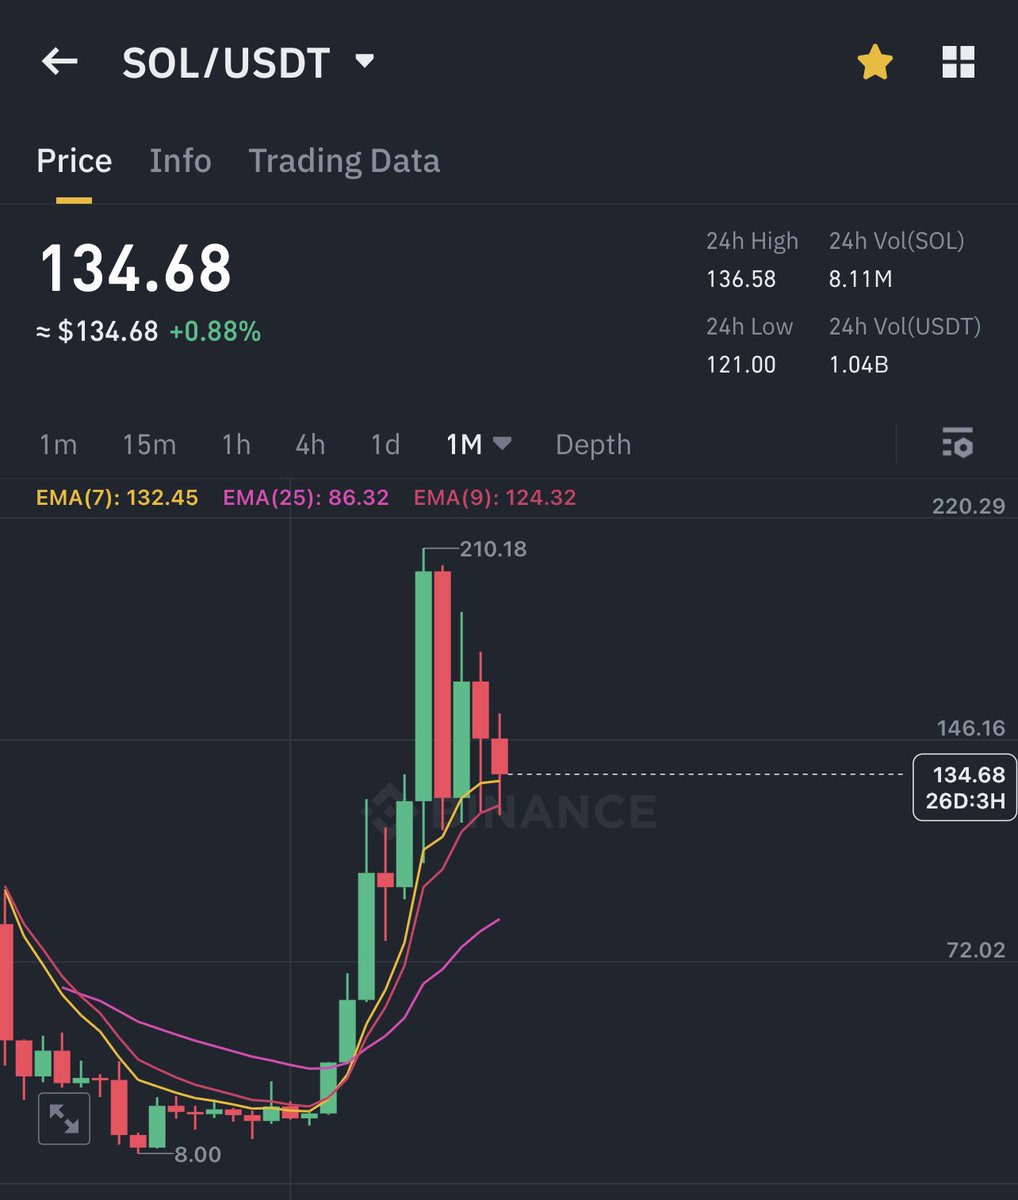The image size is (1018, 1200).
Task: Toggle the favorite star for SOL/USDT
Action: [x=875, y=63]
